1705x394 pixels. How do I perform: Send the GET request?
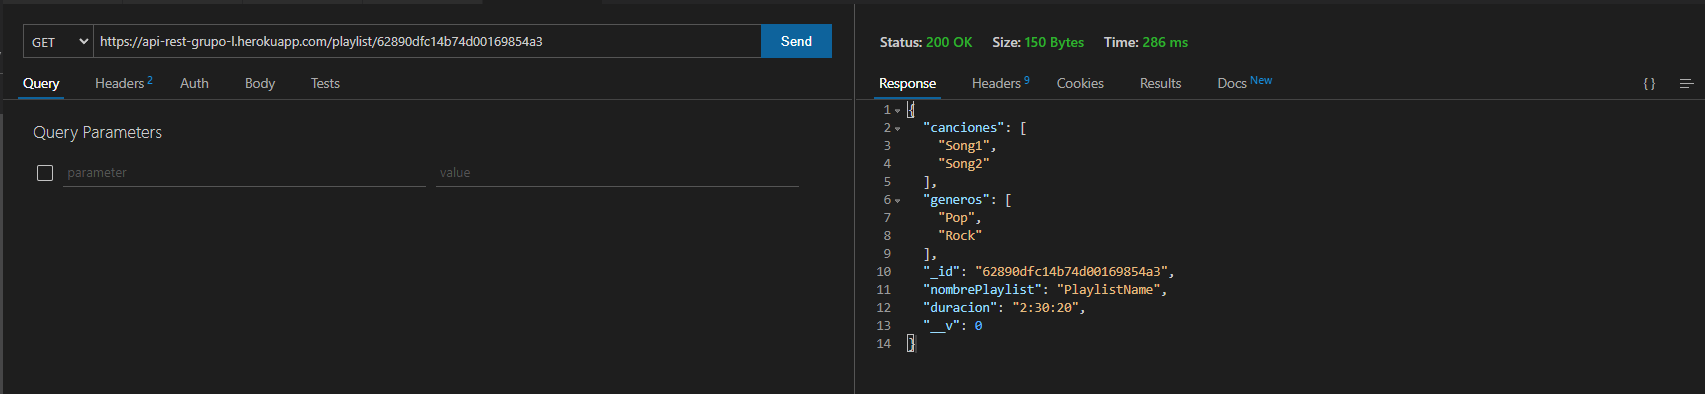pyautogui.click(x=796, y=41)
